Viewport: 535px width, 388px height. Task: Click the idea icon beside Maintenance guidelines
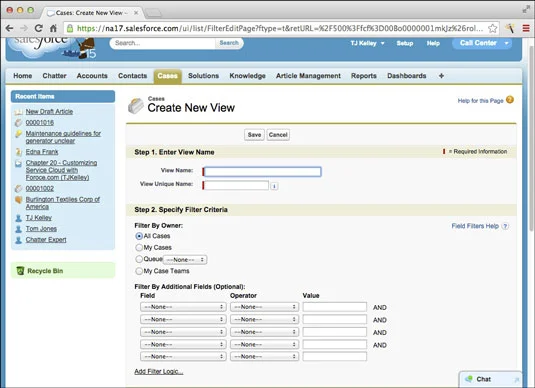click(18, 134)
